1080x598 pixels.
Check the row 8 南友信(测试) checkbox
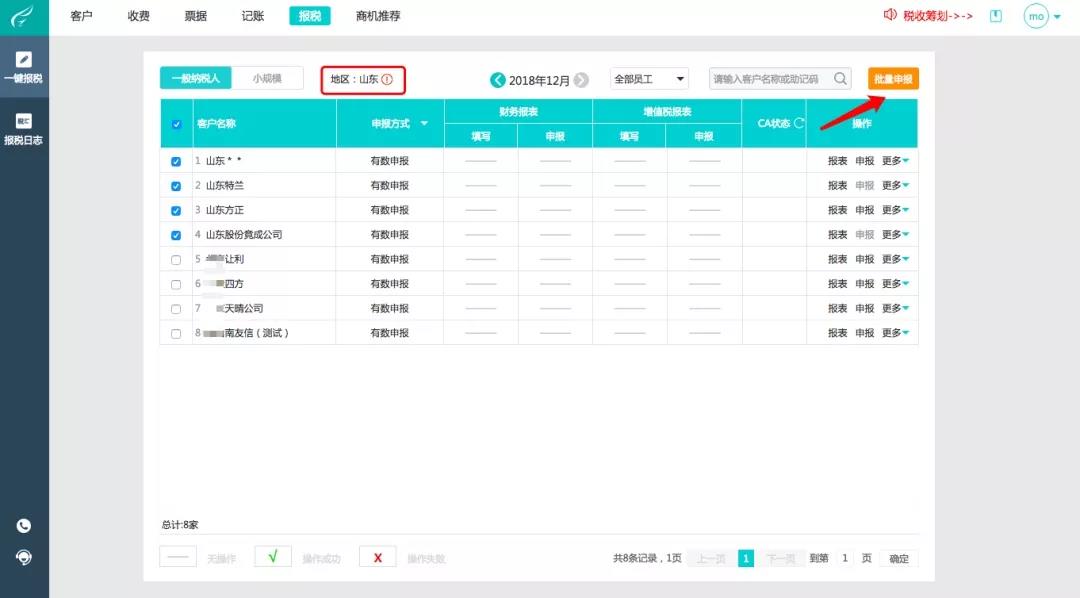tap(176, 333)
